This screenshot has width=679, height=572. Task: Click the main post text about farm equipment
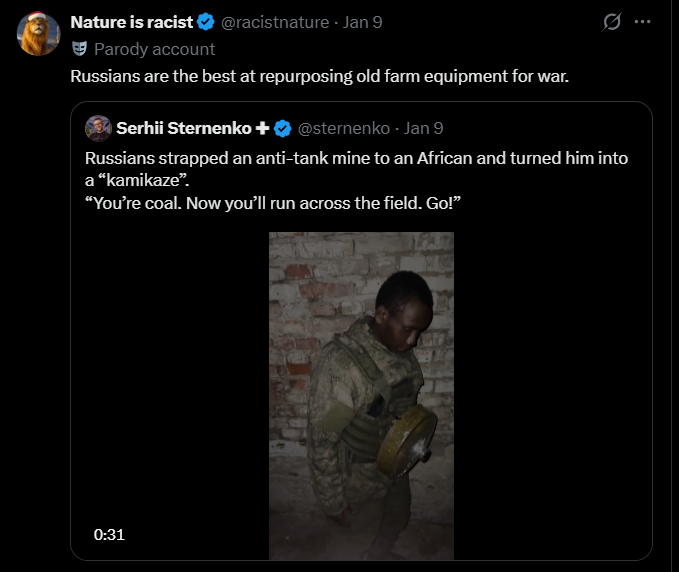coord(319,76)
